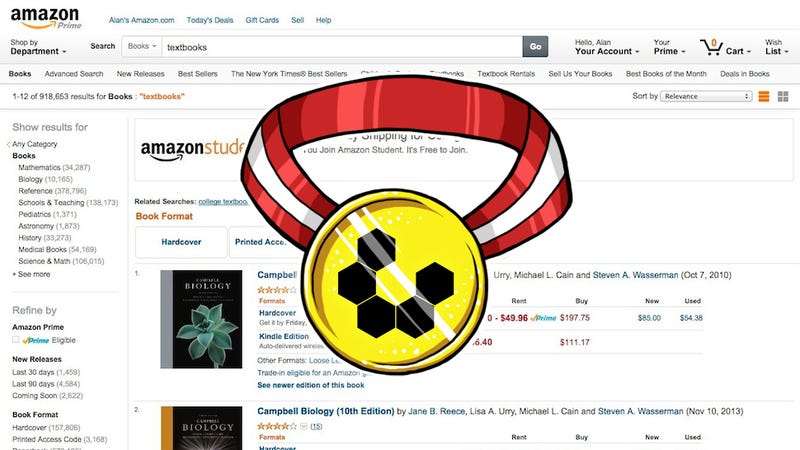
Task: Click into the textbooks search field
Action: point(342,47)
